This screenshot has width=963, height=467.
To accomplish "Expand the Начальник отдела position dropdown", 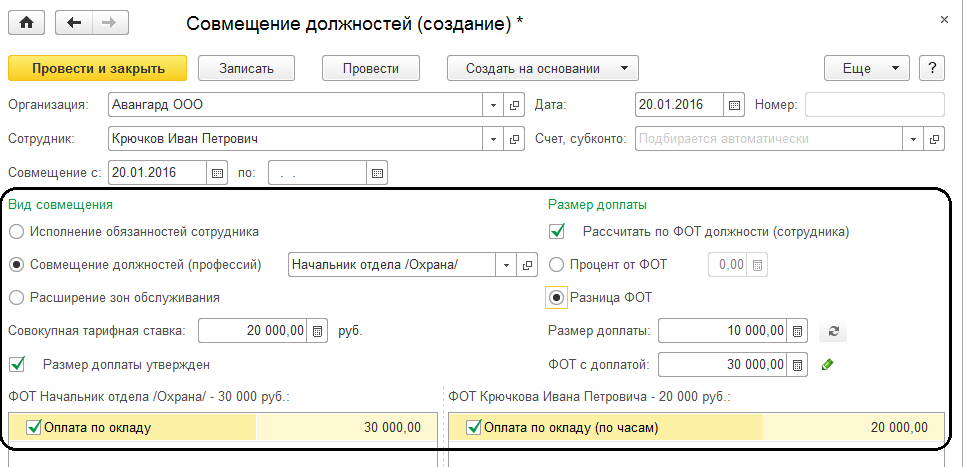I will pyautogui.click(x=506, y=265).
